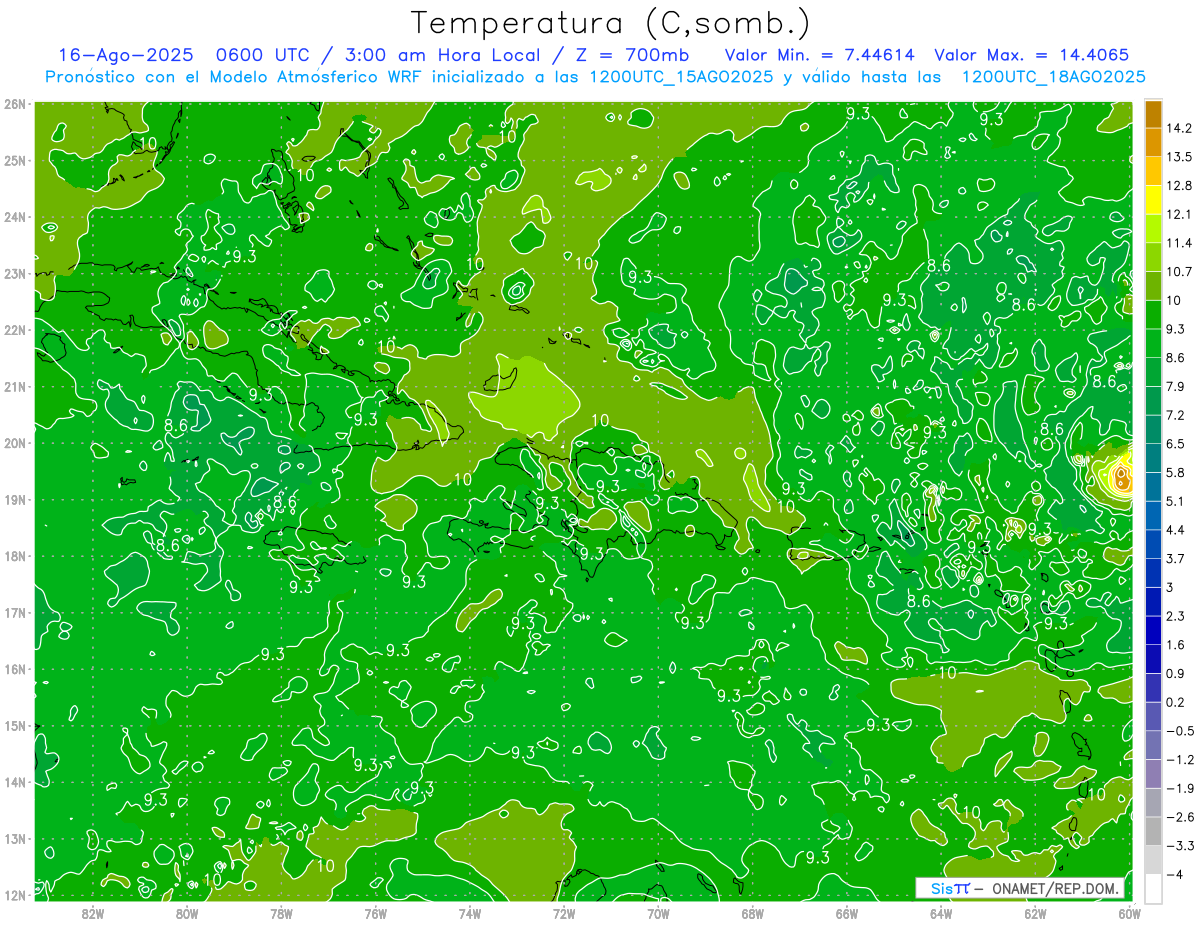Click the 66W longitude label

point(847,913)
